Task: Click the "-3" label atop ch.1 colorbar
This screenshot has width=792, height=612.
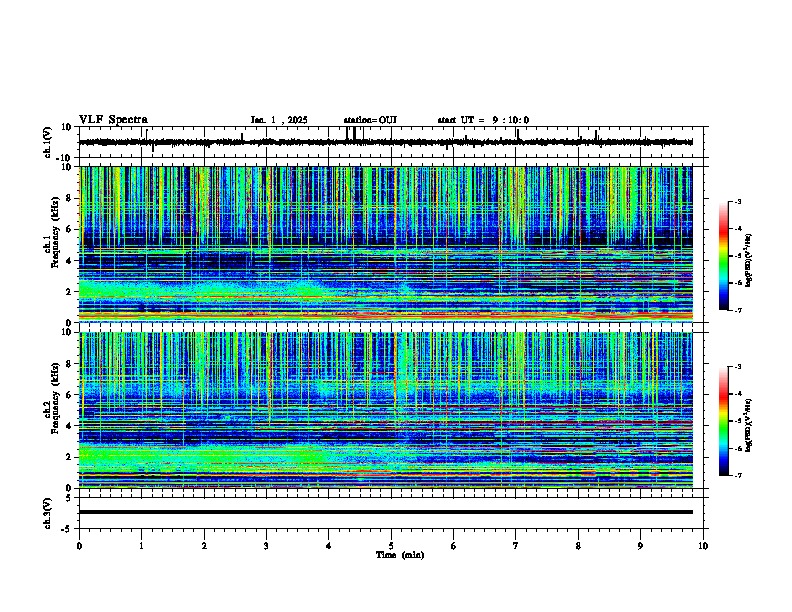Action: tap(737, 201)
